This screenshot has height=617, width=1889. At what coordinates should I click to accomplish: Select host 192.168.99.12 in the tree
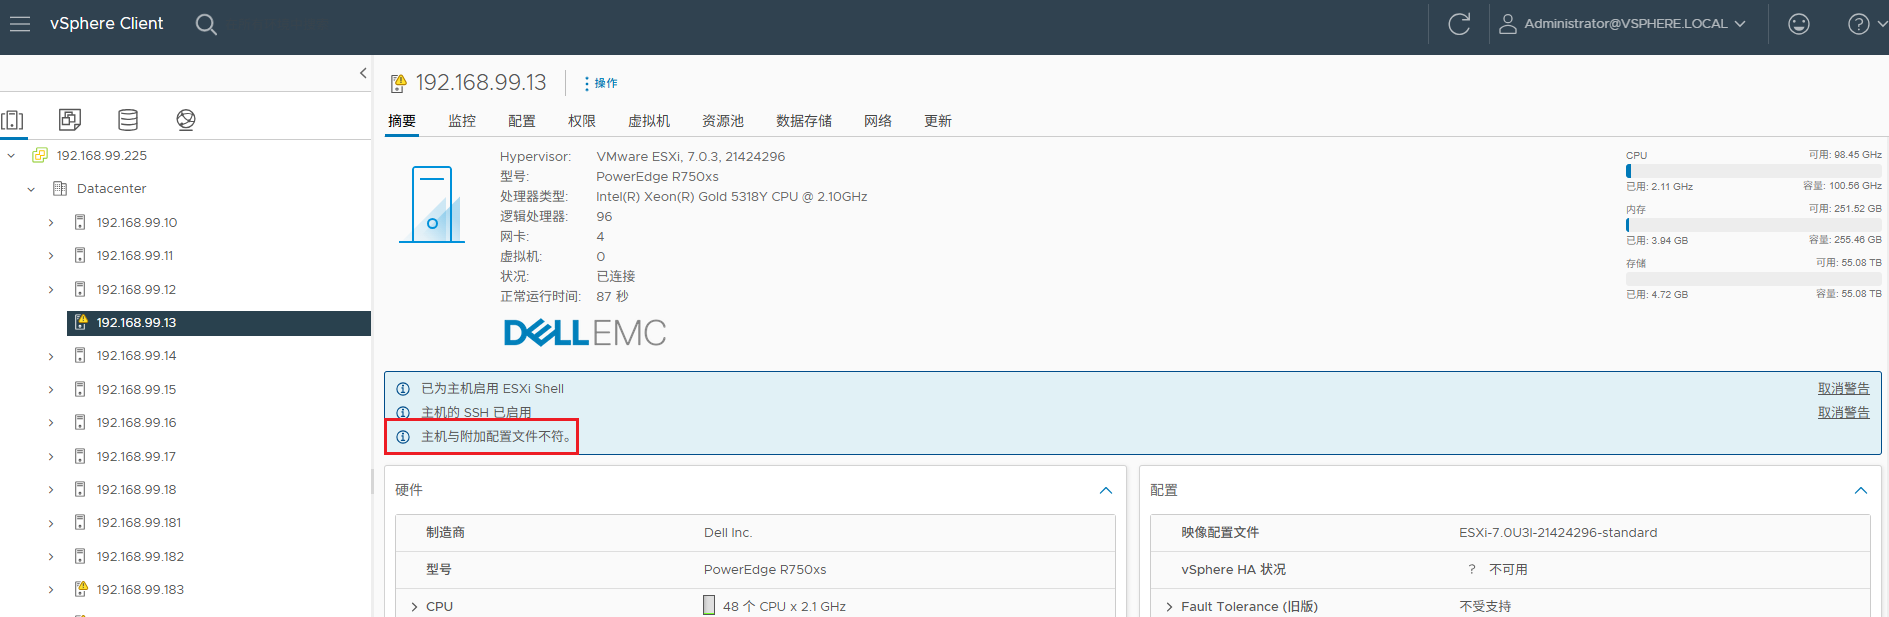click(x=136, y=290)
